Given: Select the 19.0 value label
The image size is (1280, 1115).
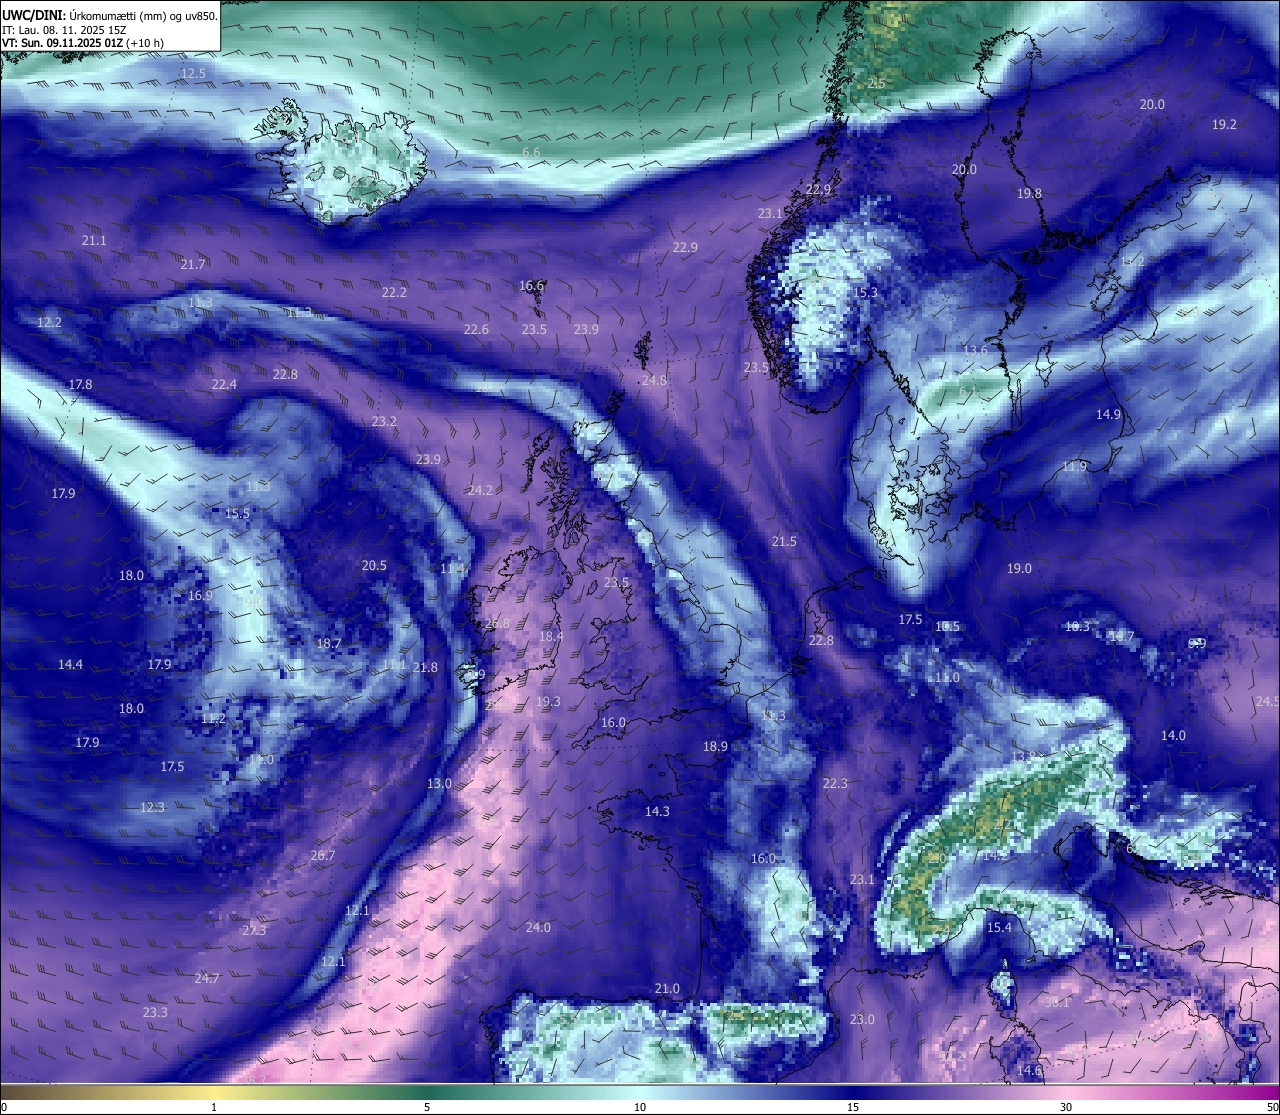Looking at the screenshot, I should 1019,568.
